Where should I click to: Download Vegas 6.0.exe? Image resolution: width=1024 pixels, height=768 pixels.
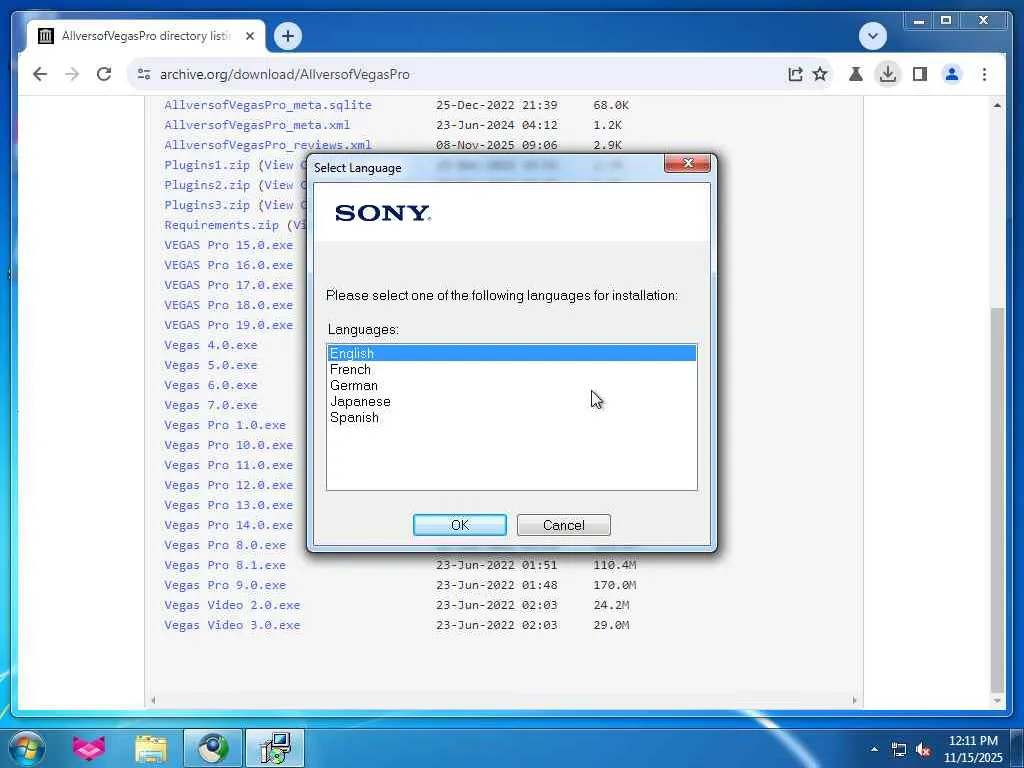click(x=210, y=385)
